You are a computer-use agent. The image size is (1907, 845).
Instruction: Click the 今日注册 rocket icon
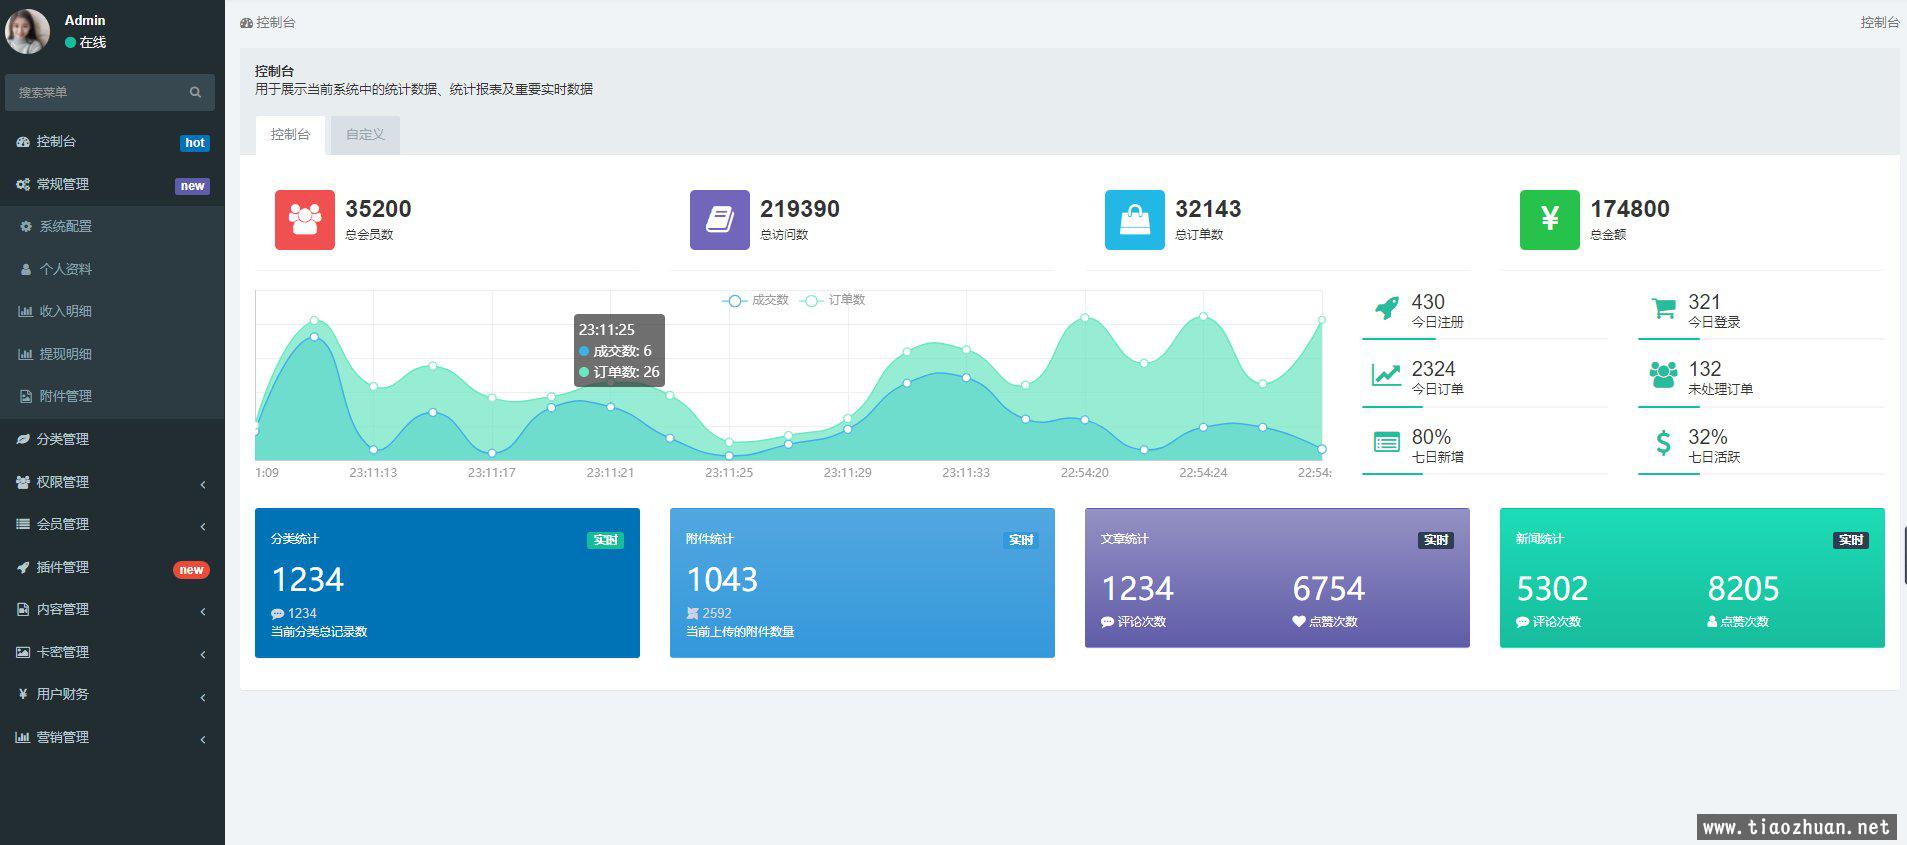click(1386, 308)
